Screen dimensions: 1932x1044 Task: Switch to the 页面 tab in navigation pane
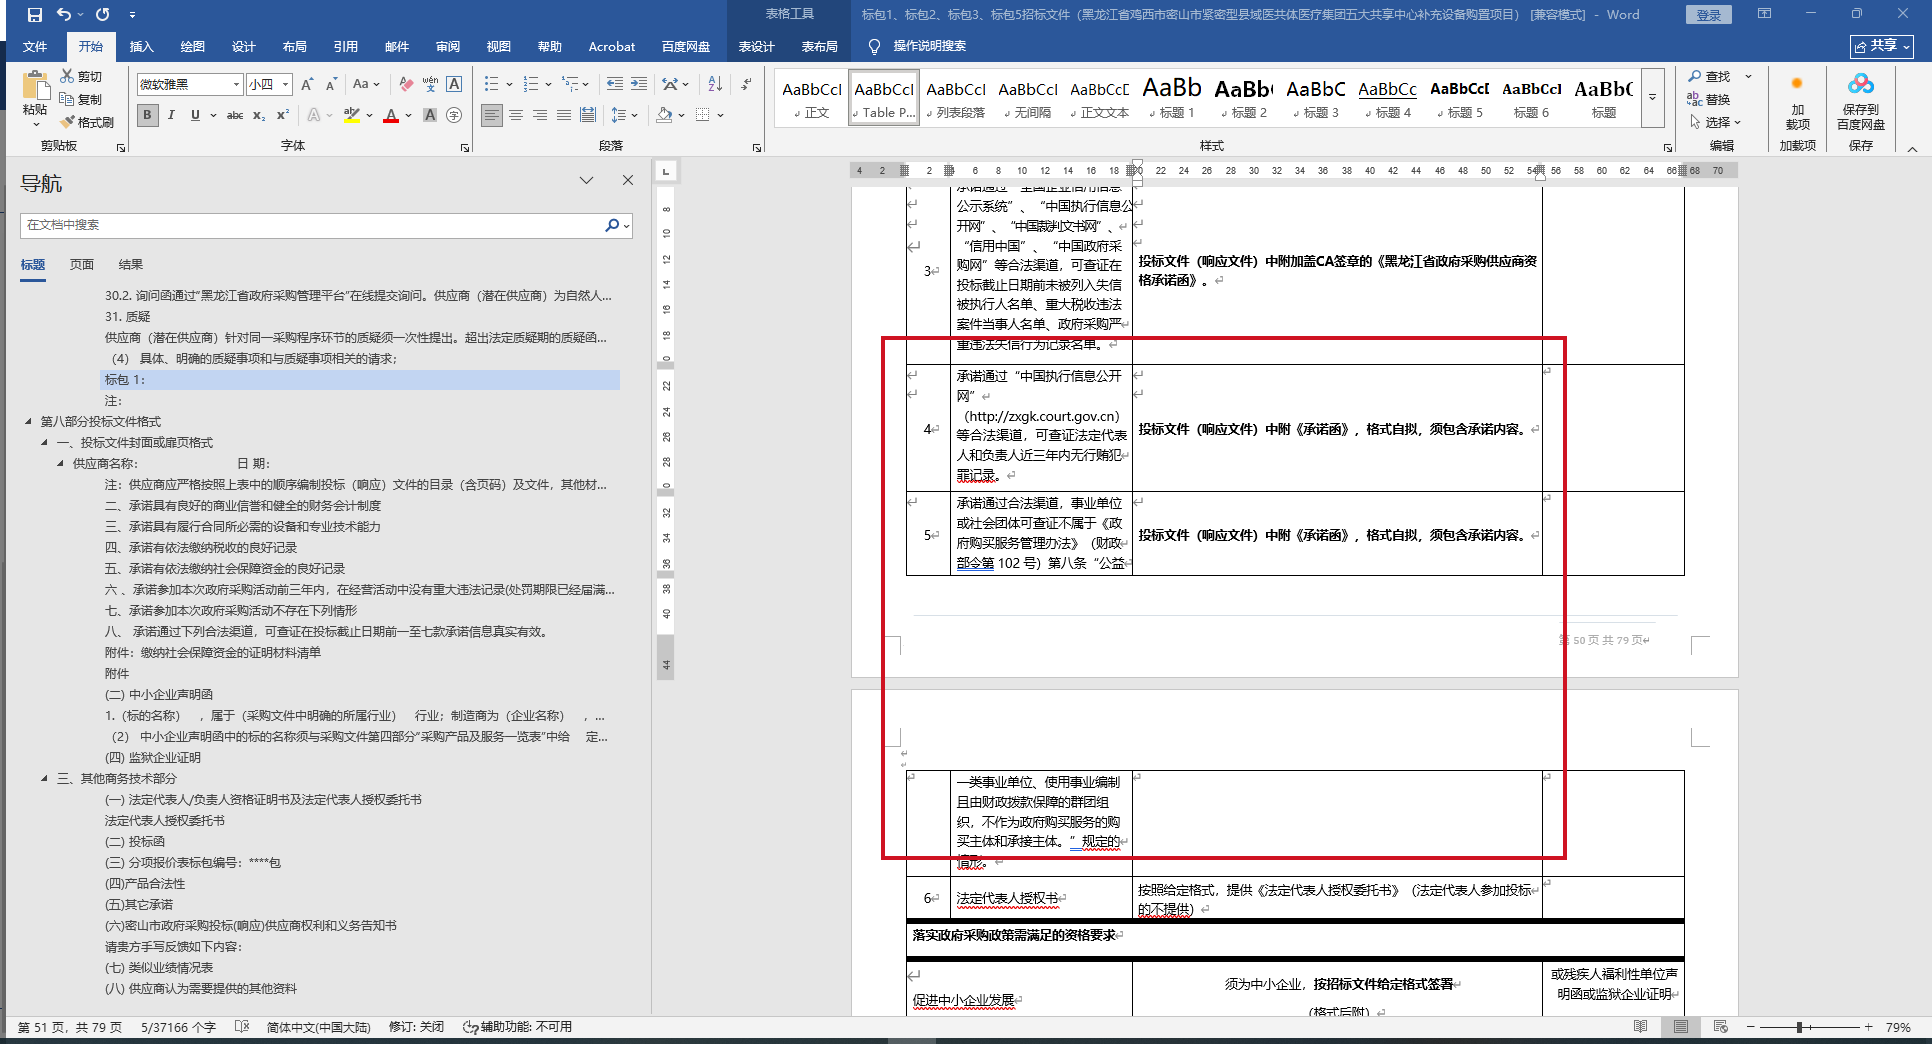coord(82,265)
